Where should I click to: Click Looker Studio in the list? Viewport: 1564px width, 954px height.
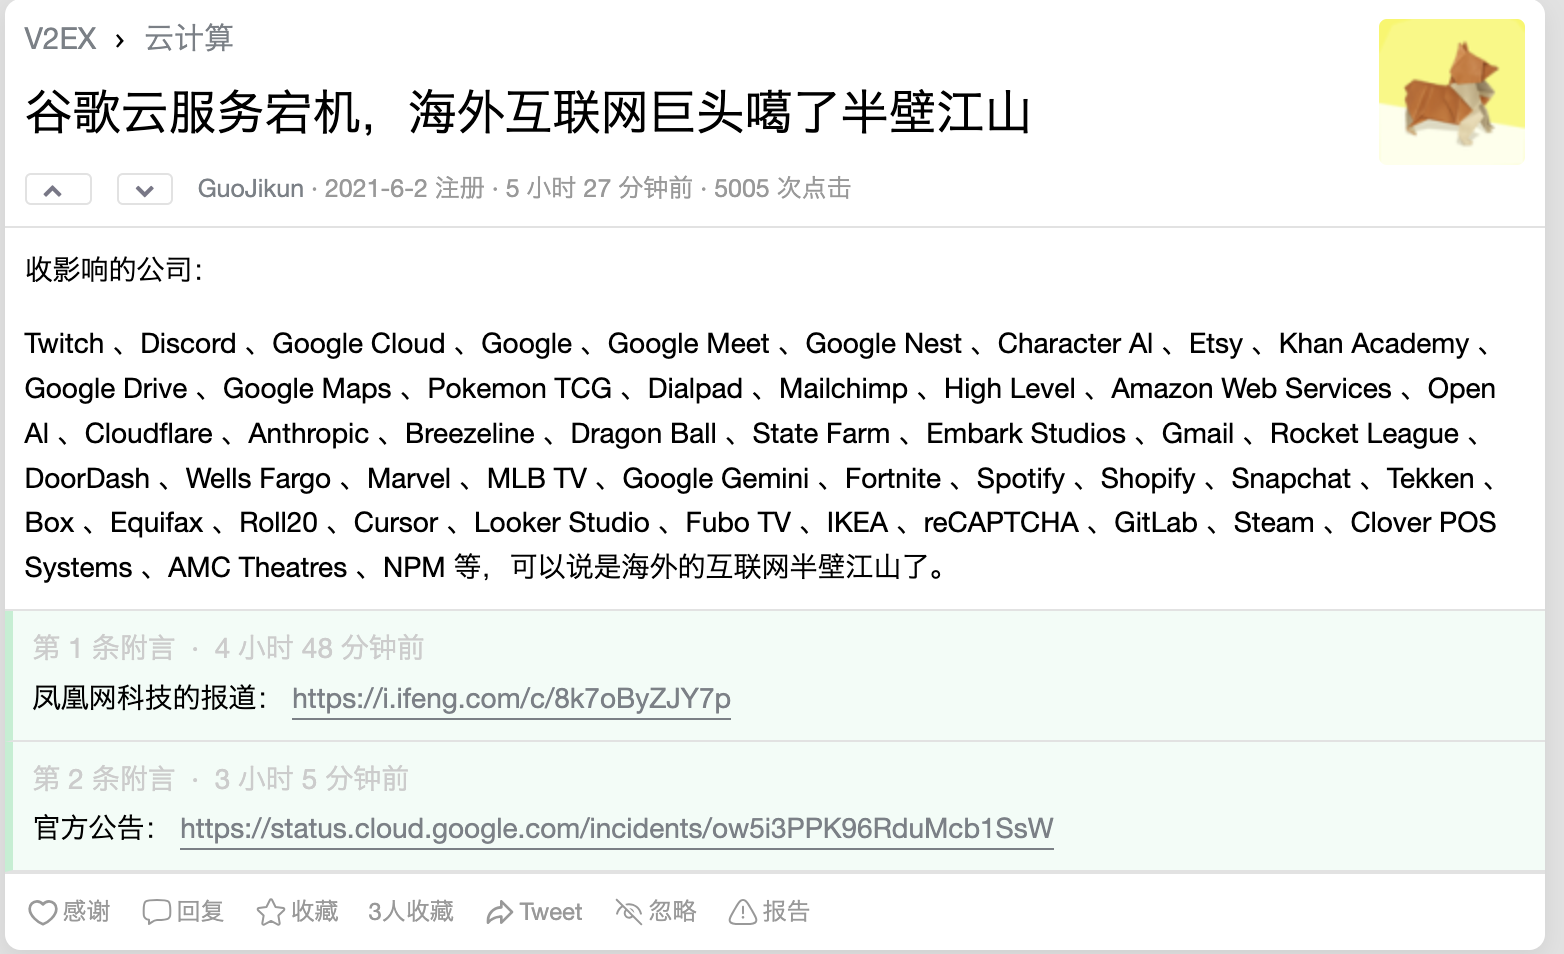562,523
